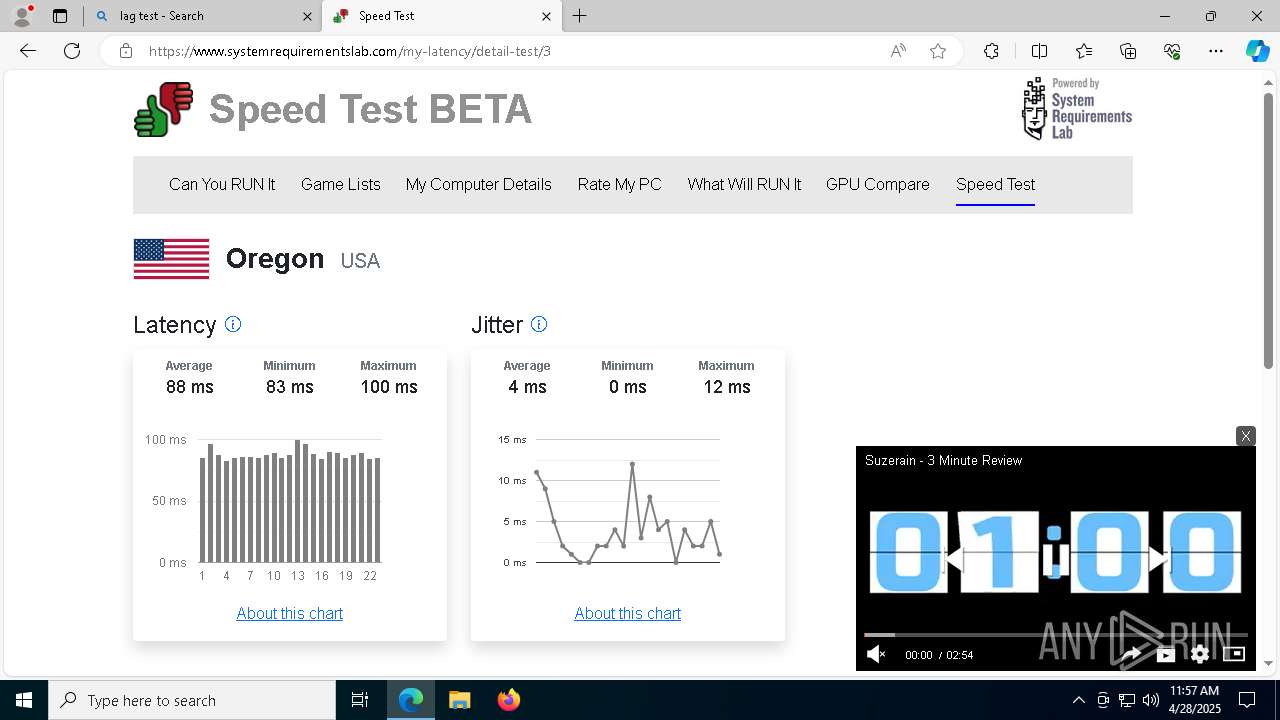Close the lag test - Search tab
Image resolution: width=1280 pixels, height=720 pixels.
pos(307,16)
